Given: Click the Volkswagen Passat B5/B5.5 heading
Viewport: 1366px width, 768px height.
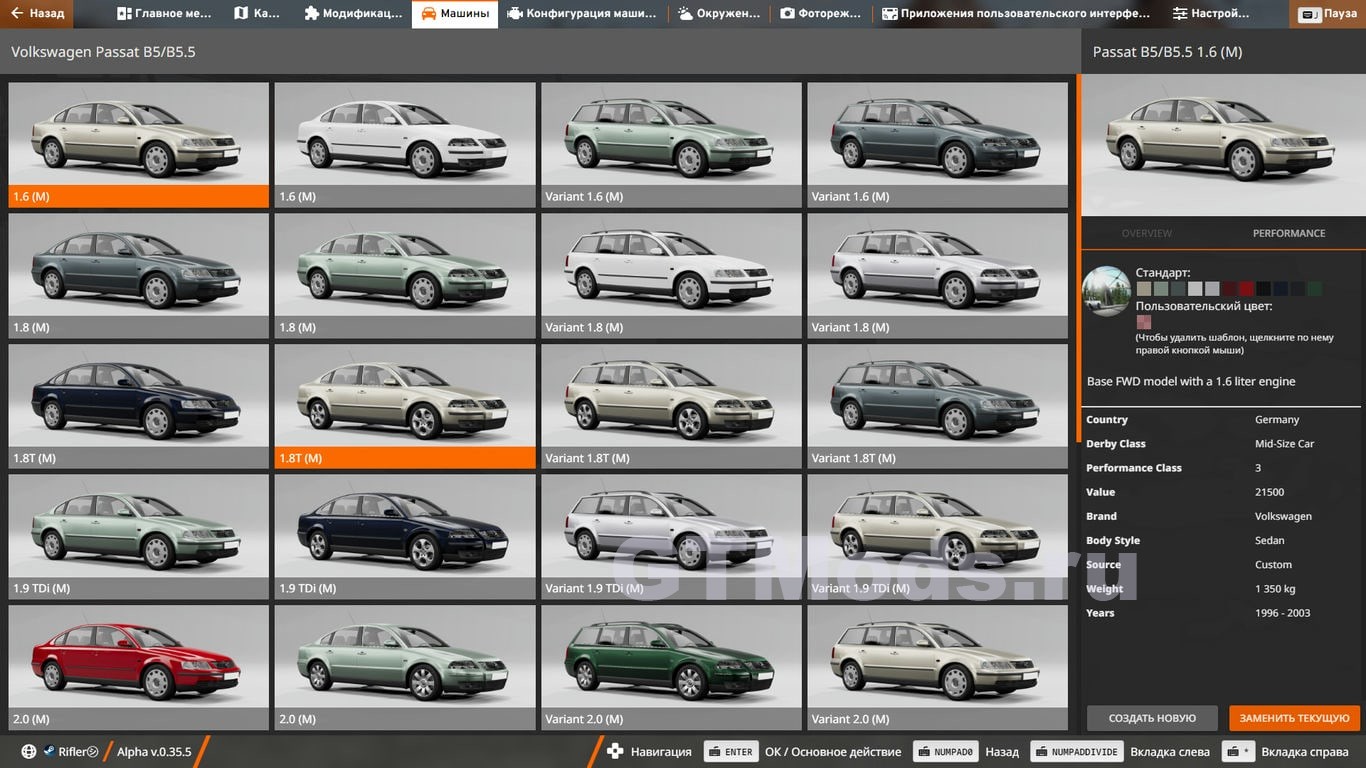Looking at the screenshot, I should pos(103,52).
